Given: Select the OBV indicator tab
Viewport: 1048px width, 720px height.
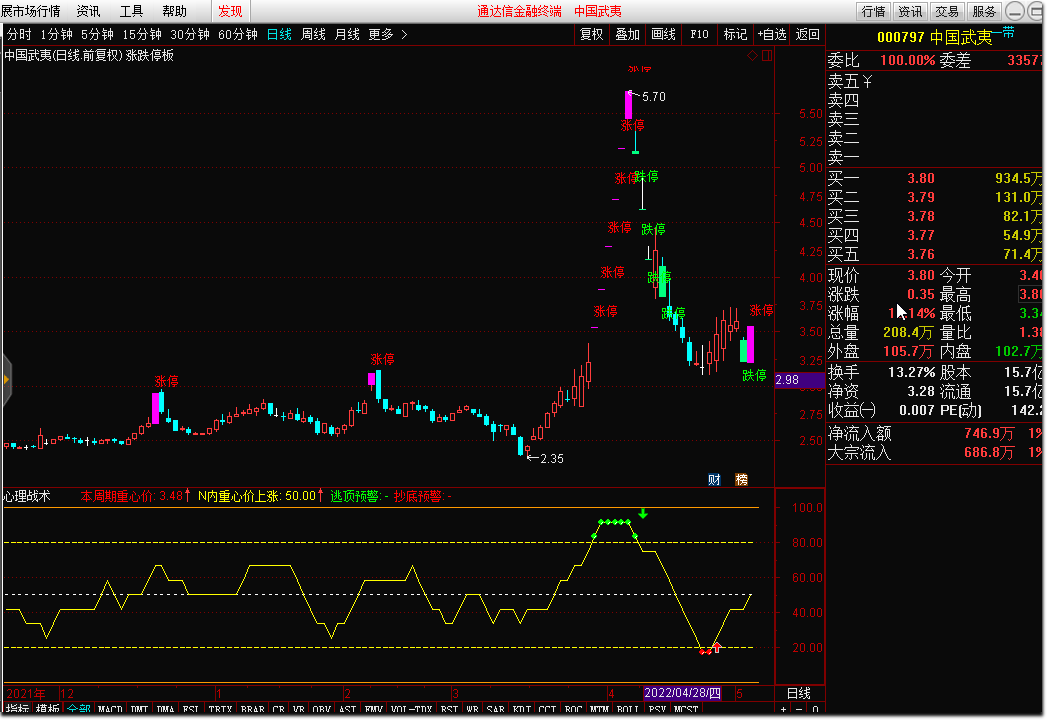Looking at the screenshot, I should (321, 709).
